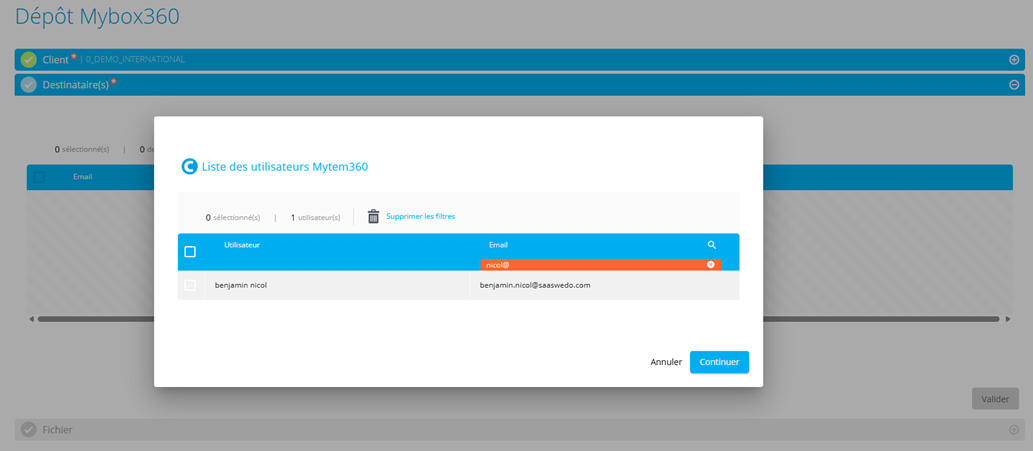Image resolution: width=1033 pixels, height=451 pixels.
Task: Expand the Client section with the plus icon
Action: [x=1014, y=60]
